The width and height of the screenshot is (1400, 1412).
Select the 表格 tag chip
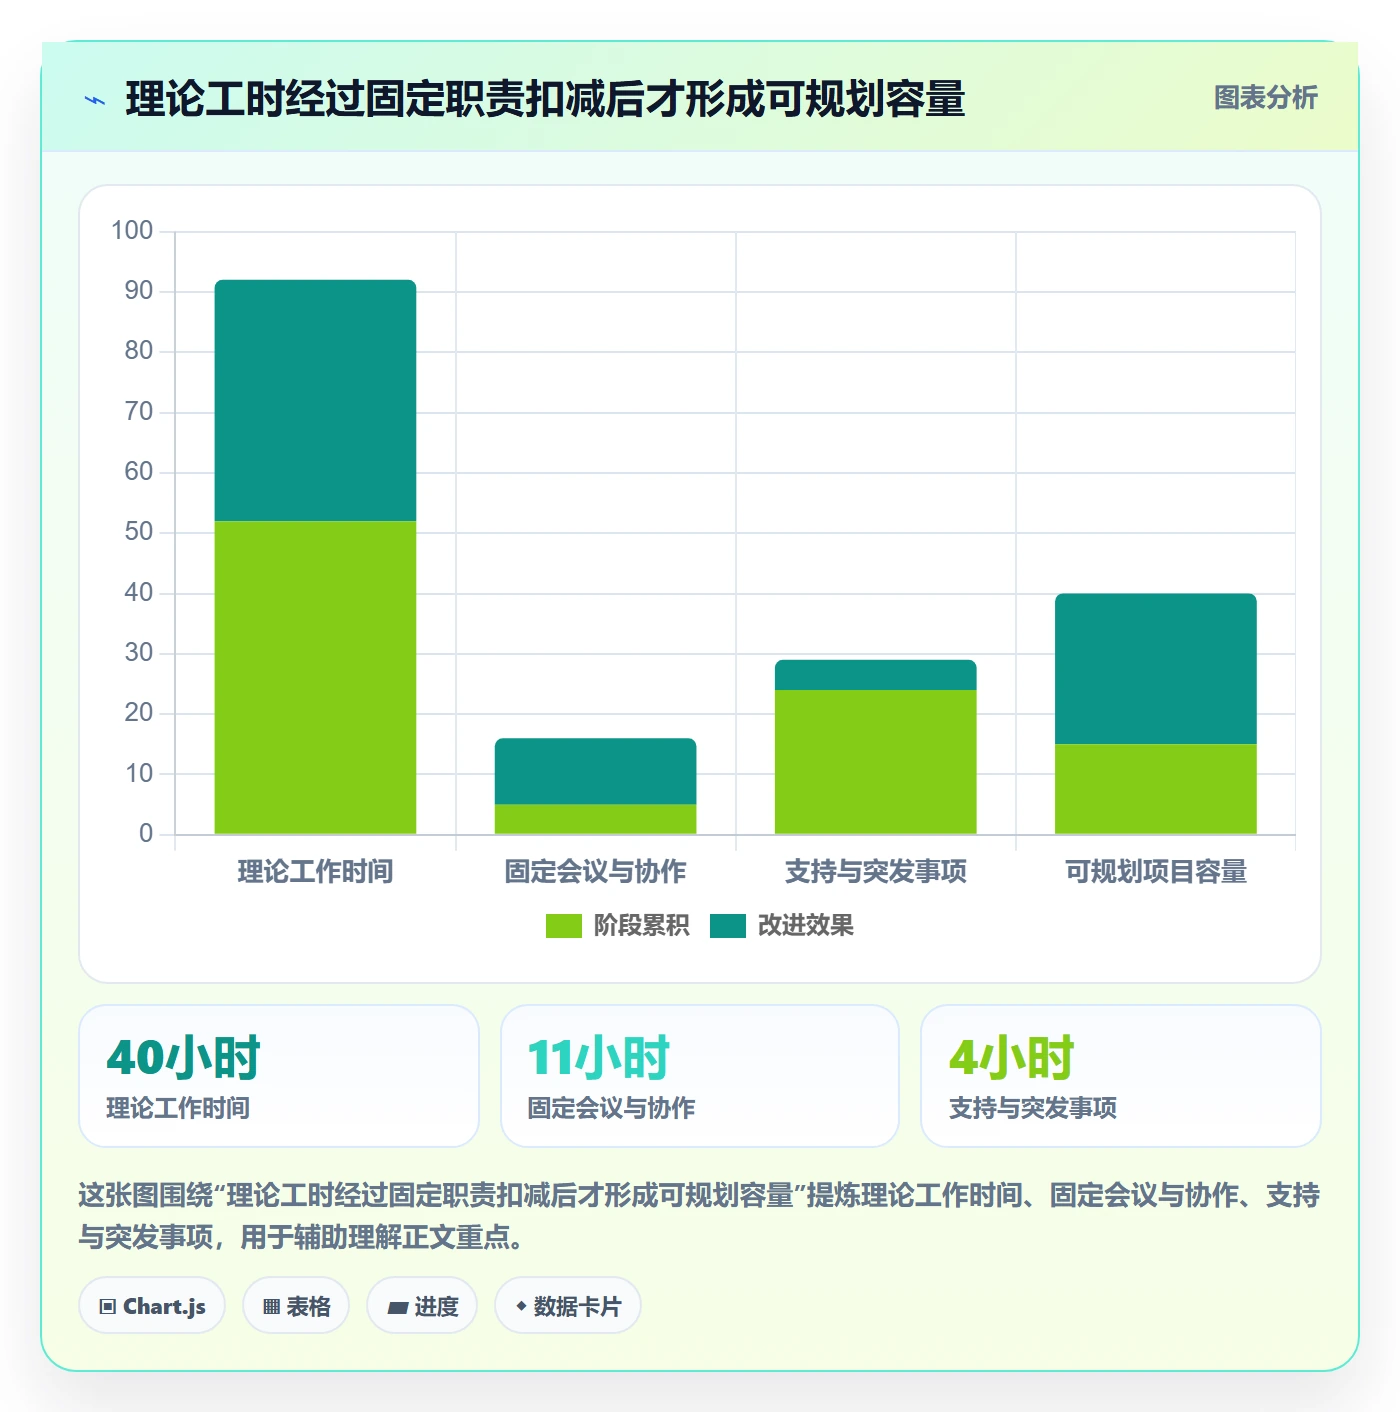296,1305
